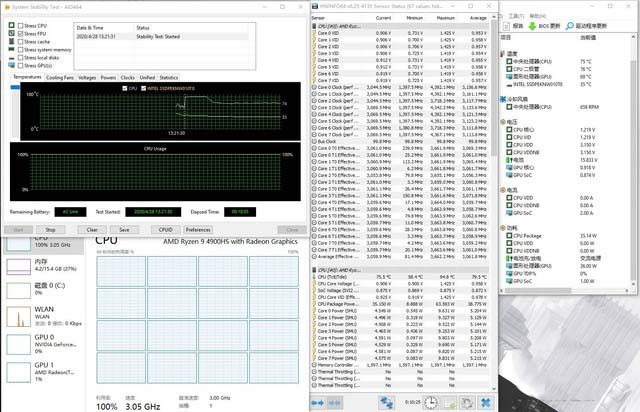This screenshot has width=640, height=412.
Task: Click the Stress GPU monitor icon
Action: point(11,65)
